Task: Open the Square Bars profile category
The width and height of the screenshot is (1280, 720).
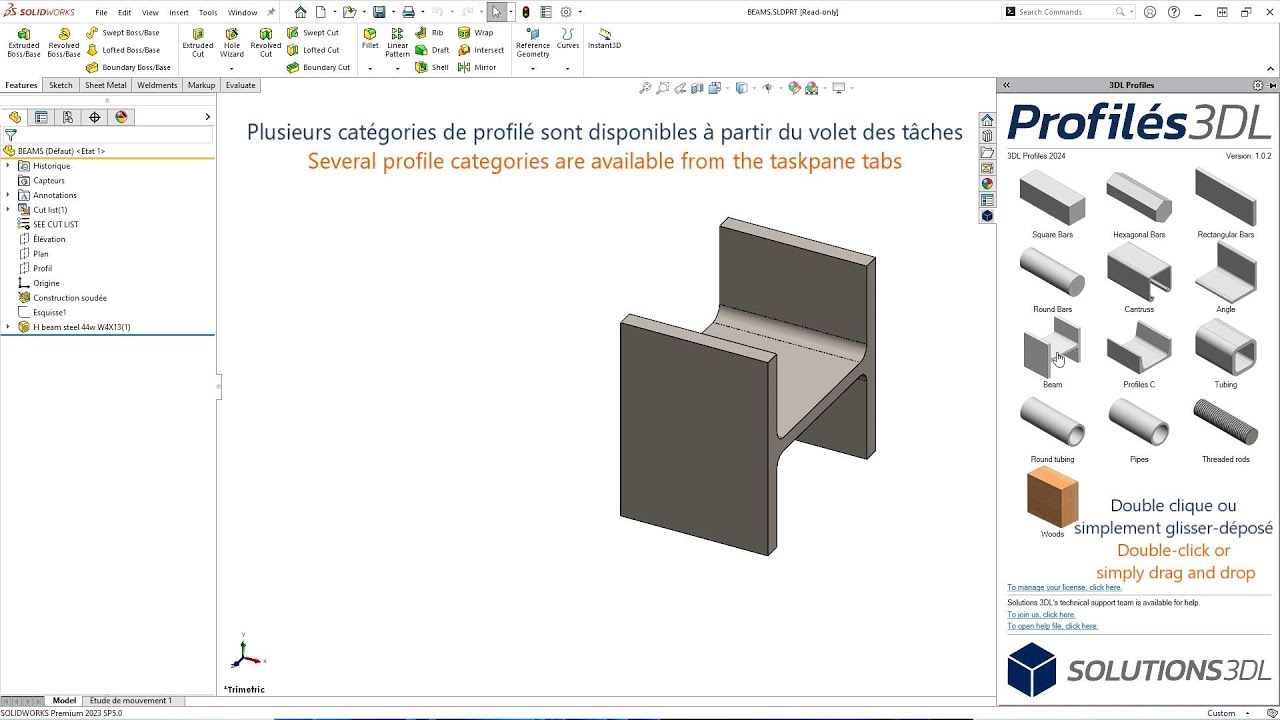Action: [1052, 205]
